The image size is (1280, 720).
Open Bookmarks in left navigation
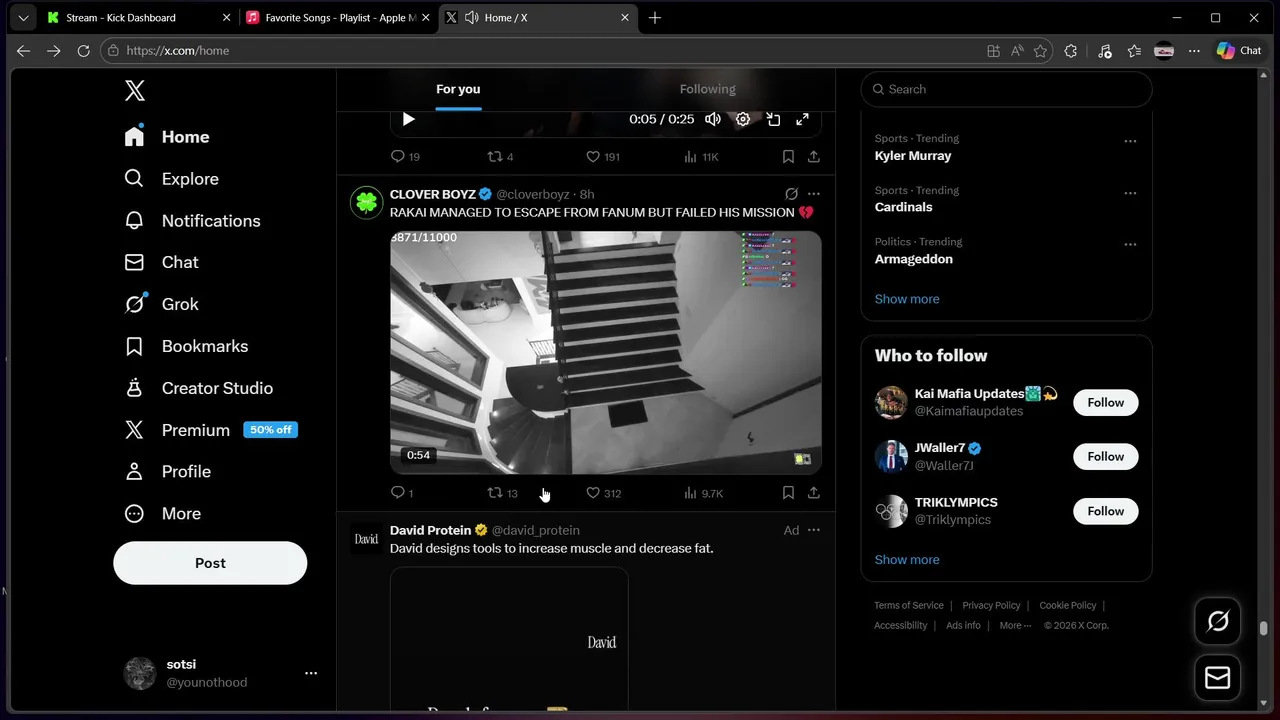pos(186,346)
